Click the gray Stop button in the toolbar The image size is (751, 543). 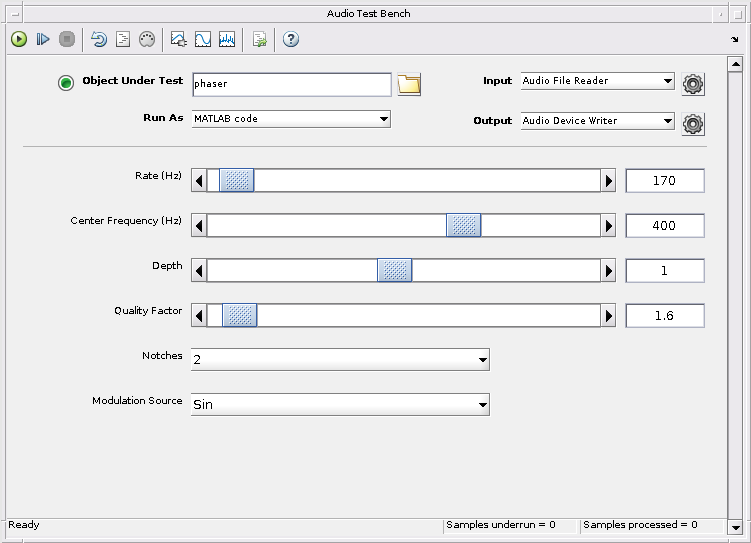67,39
